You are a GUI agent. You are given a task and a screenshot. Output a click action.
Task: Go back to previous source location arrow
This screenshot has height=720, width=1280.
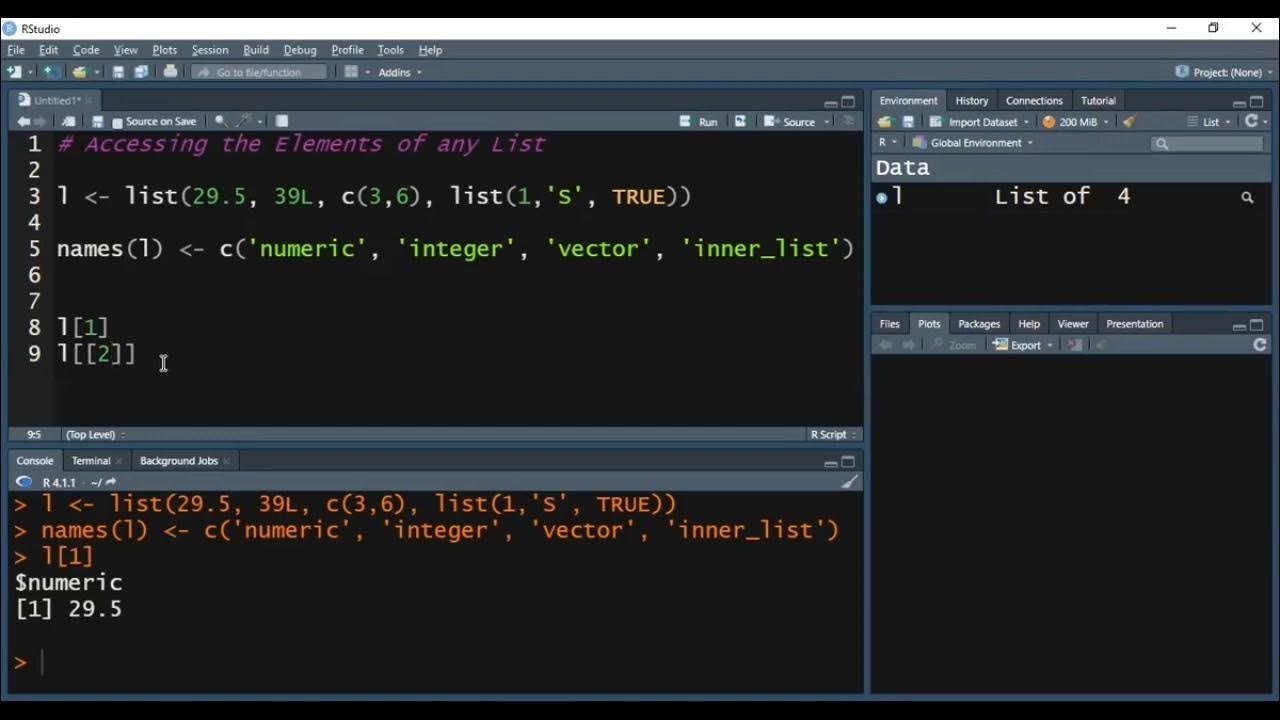click(x=23, y=122)
